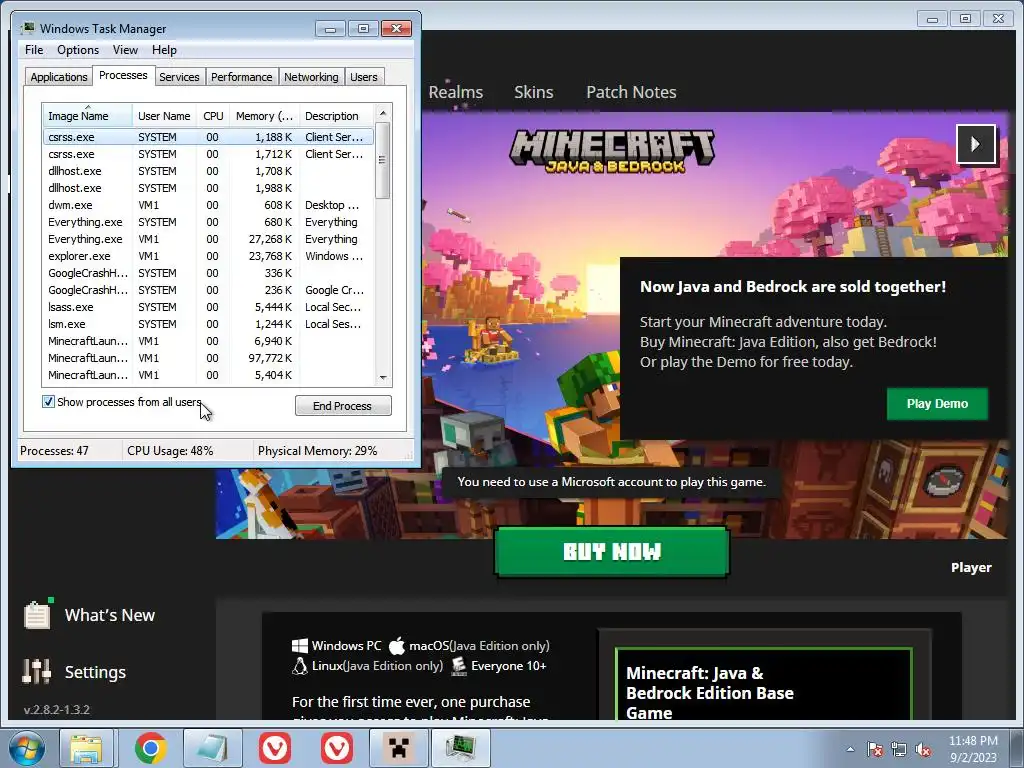Advance the Minecraft banner with arrow button

point(976,144)
